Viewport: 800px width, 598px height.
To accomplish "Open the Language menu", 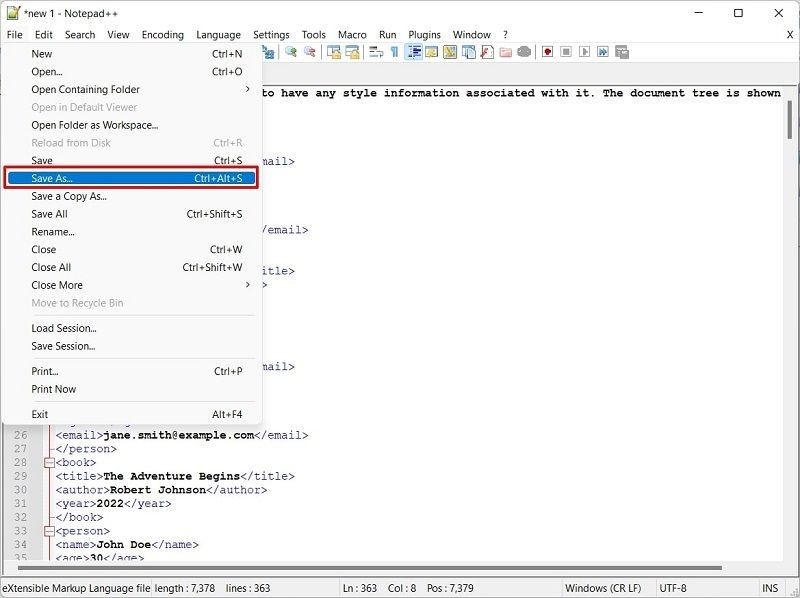I will [218, 35].
